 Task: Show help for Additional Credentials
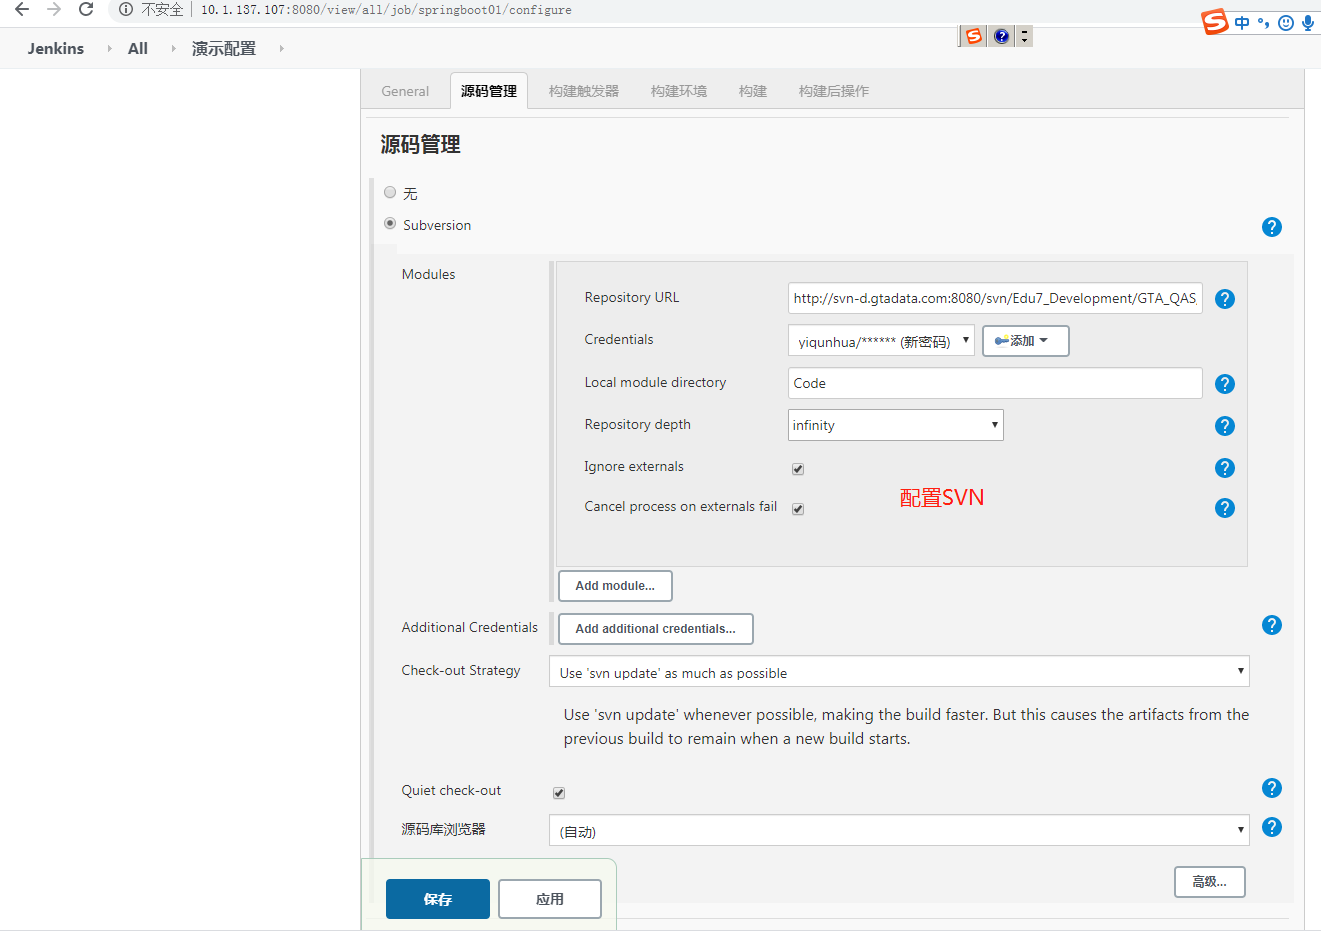point(1271,625)
